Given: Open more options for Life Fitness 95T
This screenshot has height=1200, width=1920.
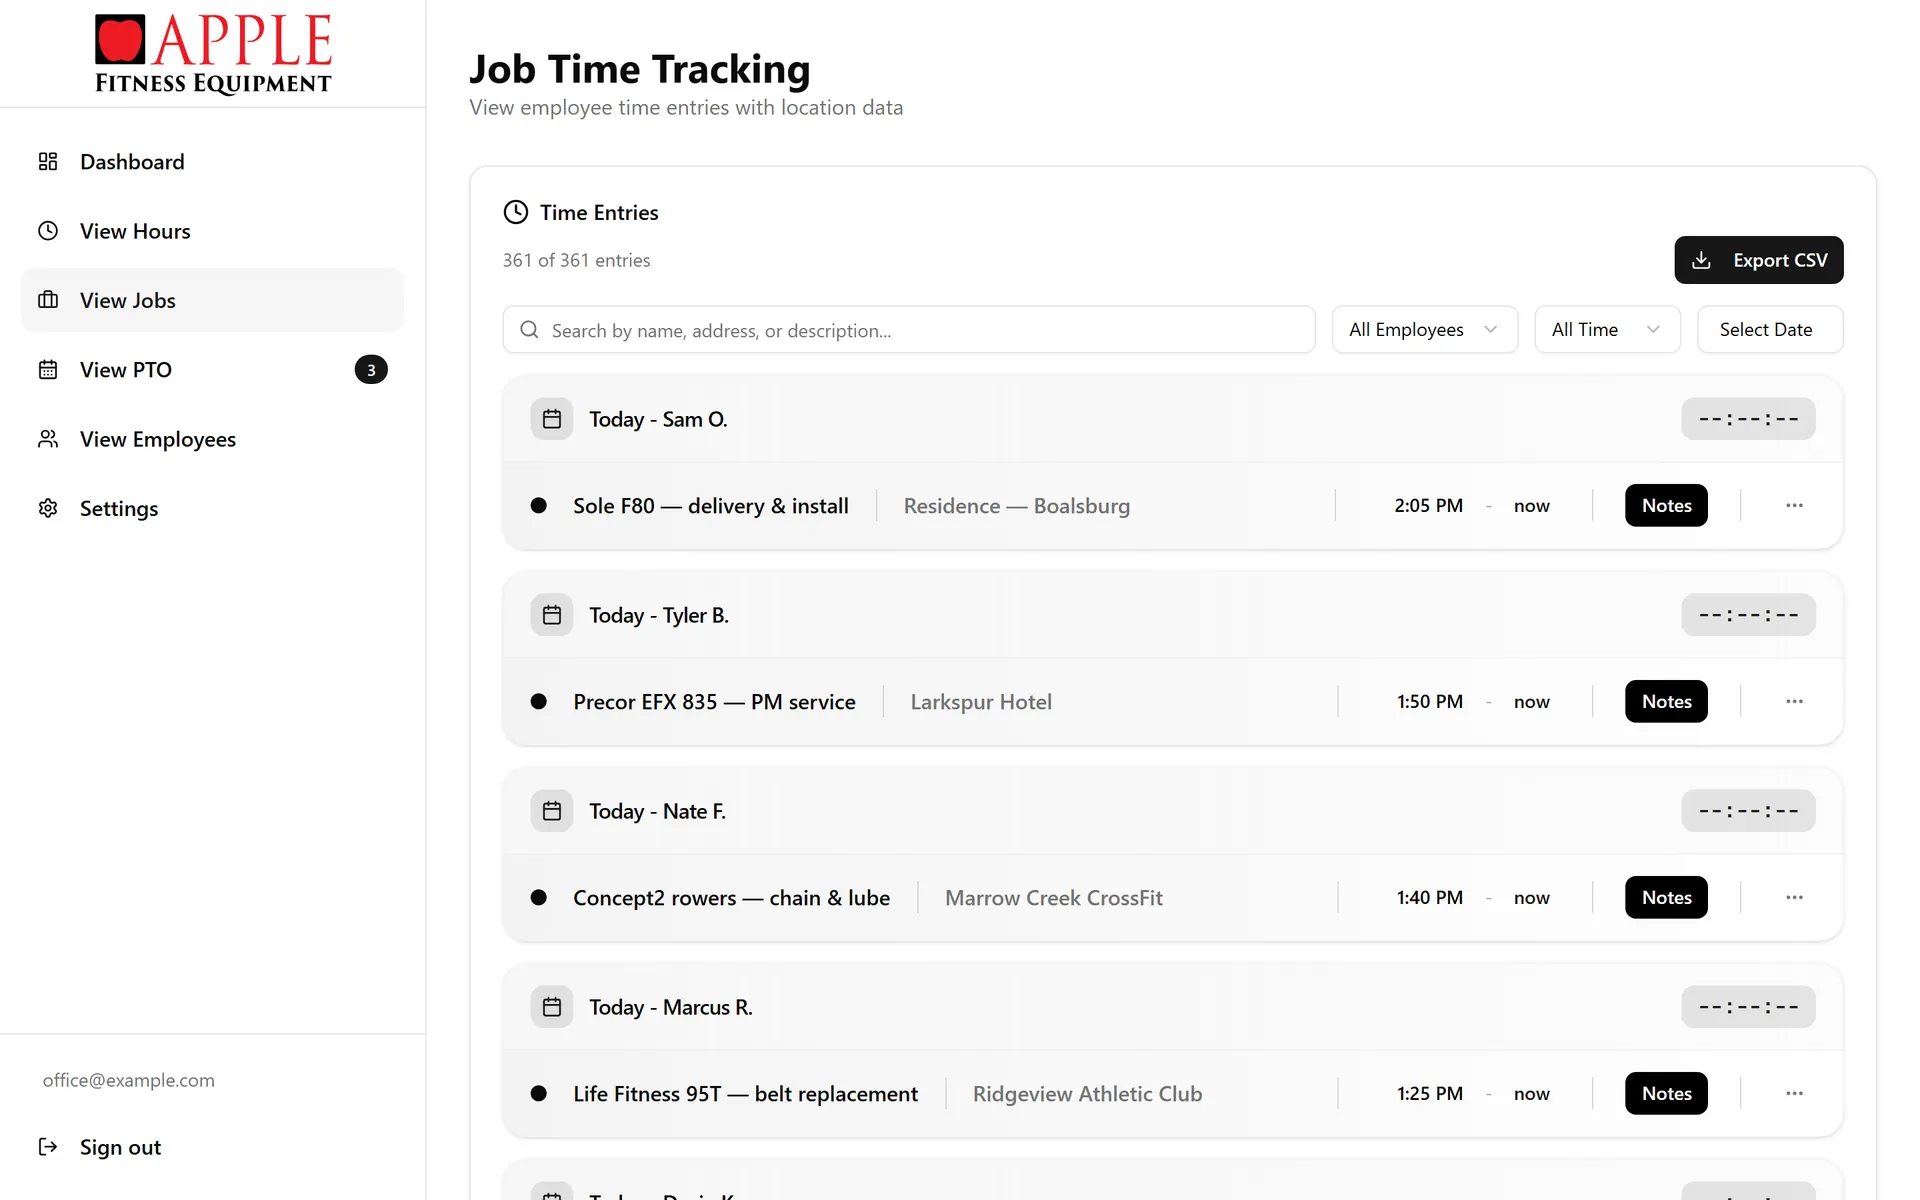Looking at the screenshot, I should [x=1794, y=1094].
